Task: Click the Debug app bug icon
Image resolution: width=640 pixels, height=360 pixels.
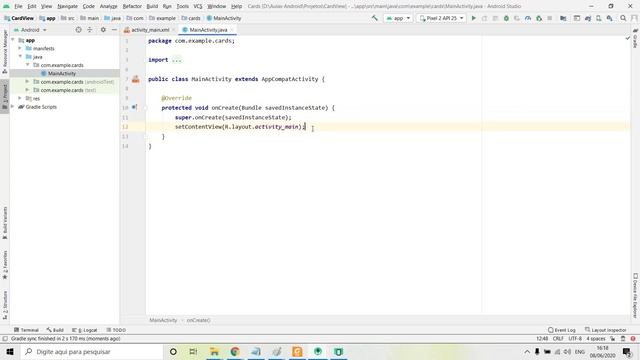Action: (506, 18)
